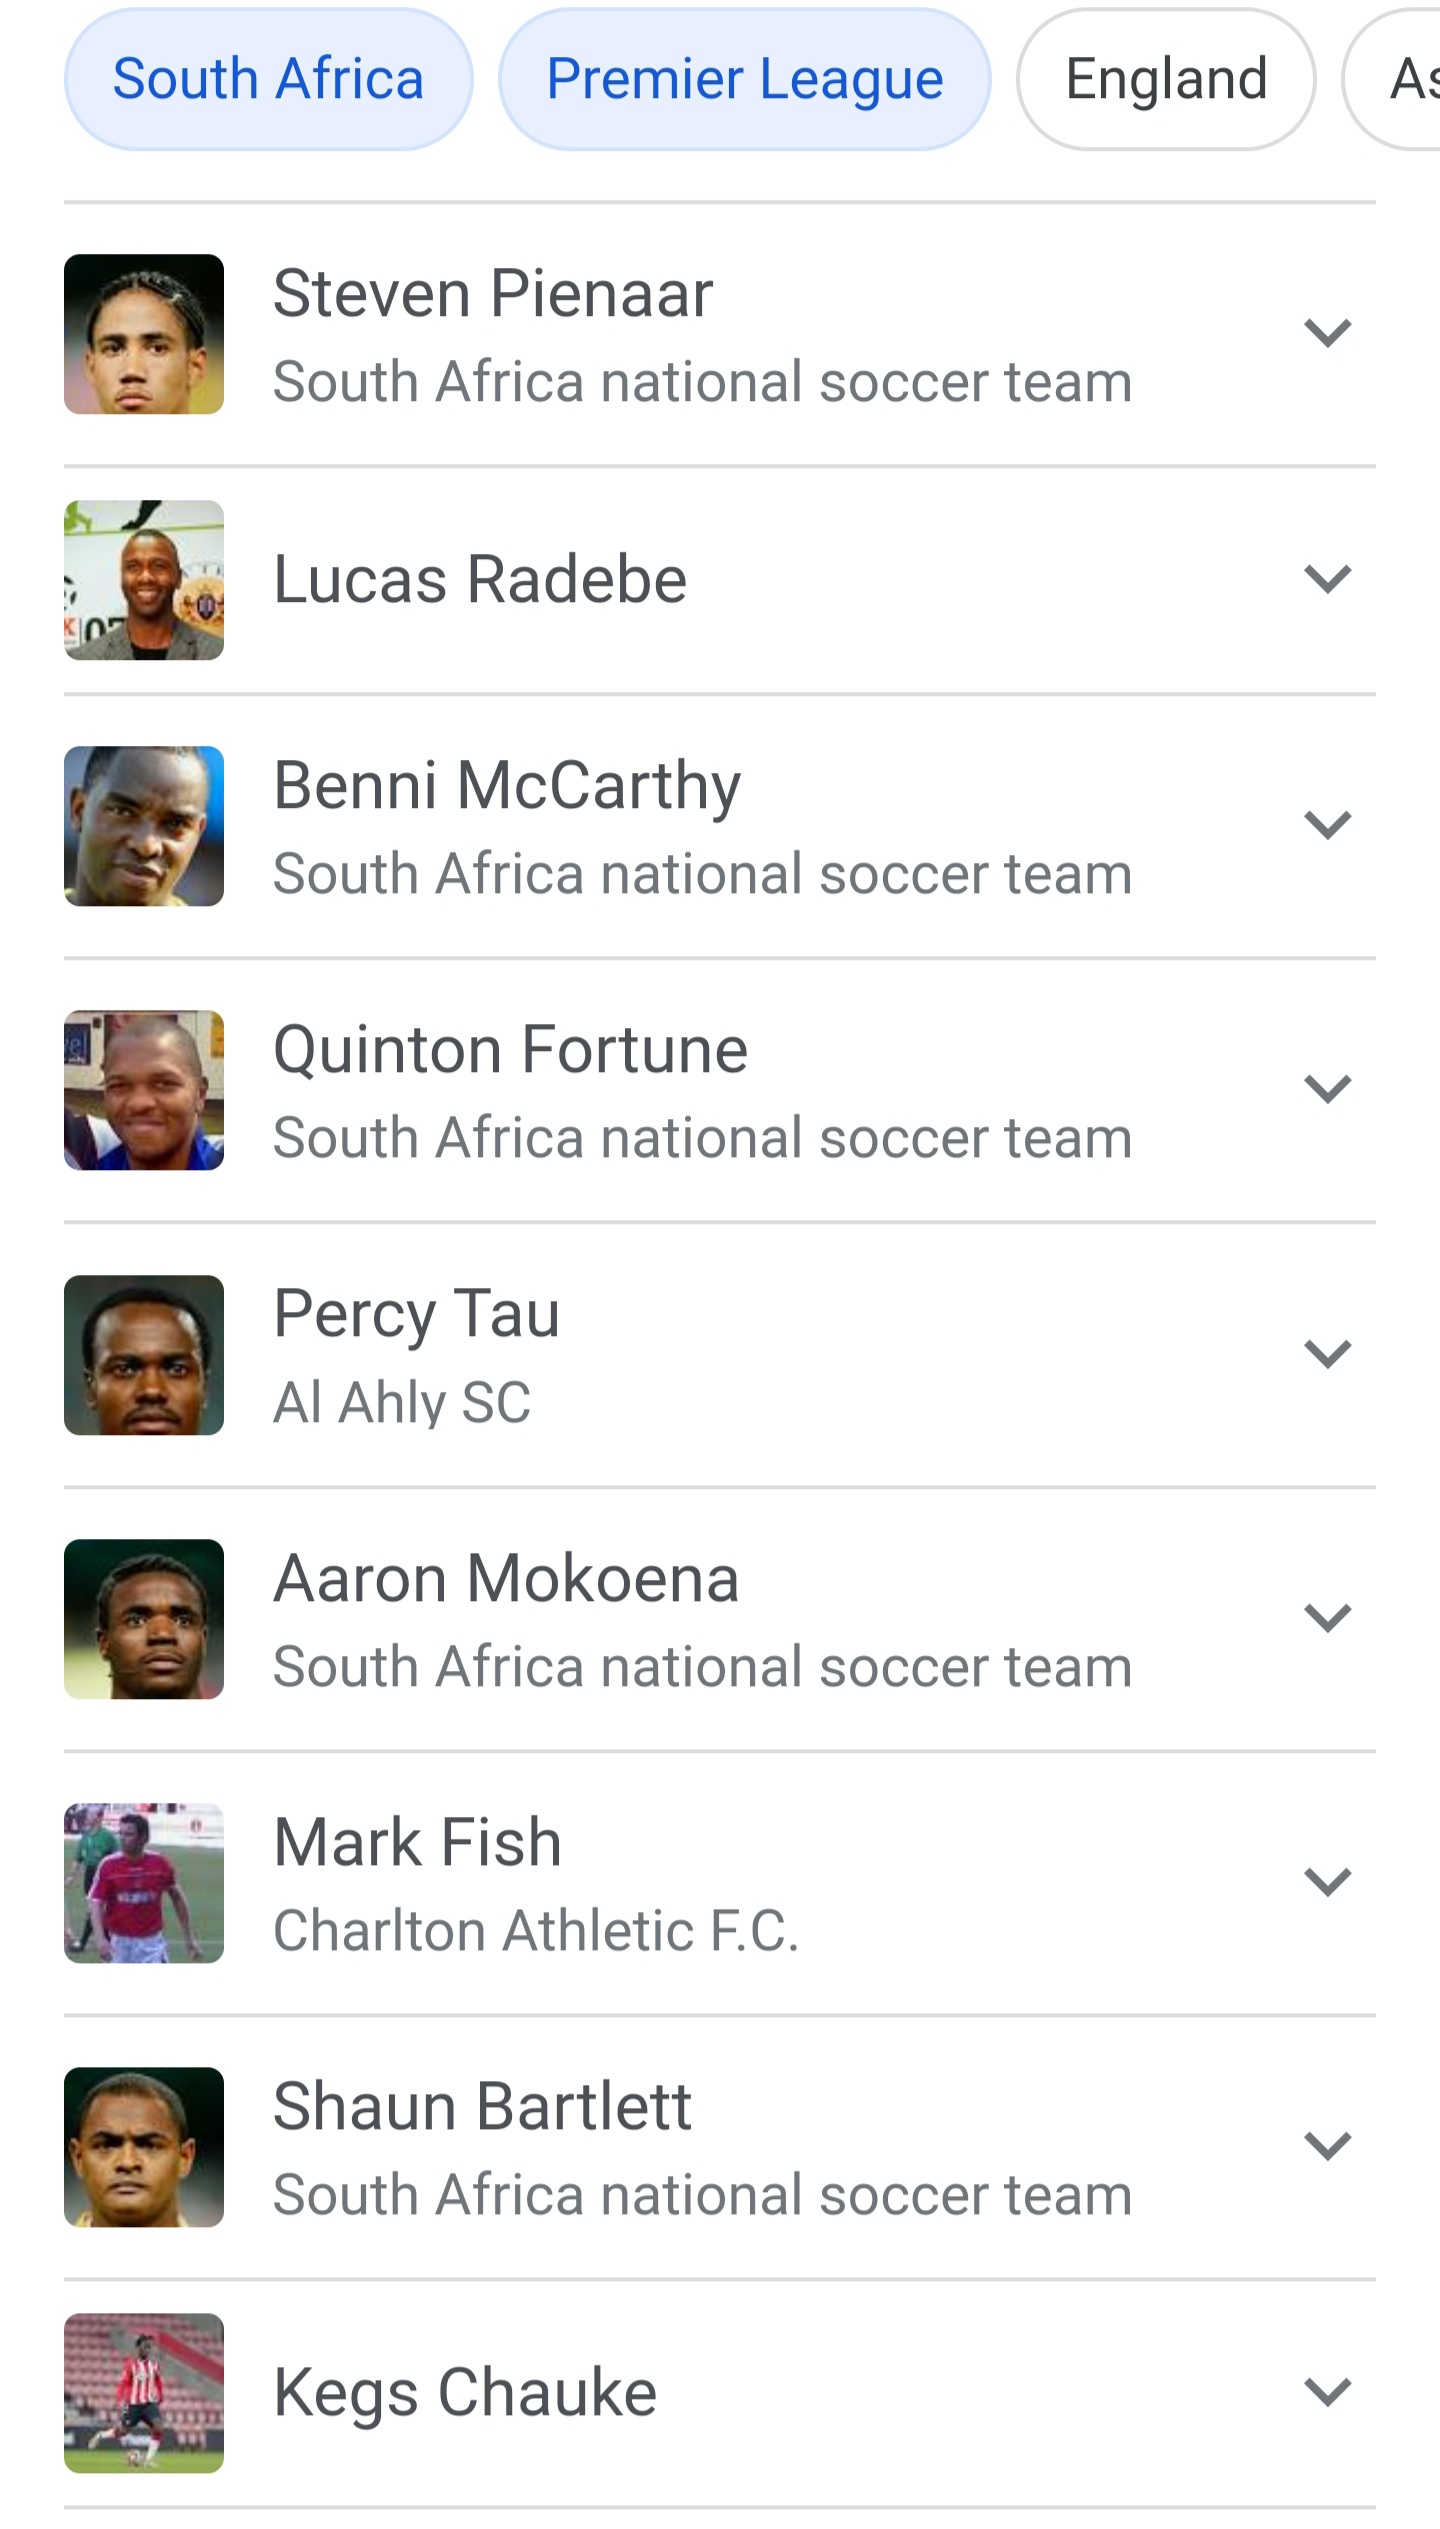Toggle the South Africa filter chip
The height and width of the screenshot is (2529, 1440).
268,79
